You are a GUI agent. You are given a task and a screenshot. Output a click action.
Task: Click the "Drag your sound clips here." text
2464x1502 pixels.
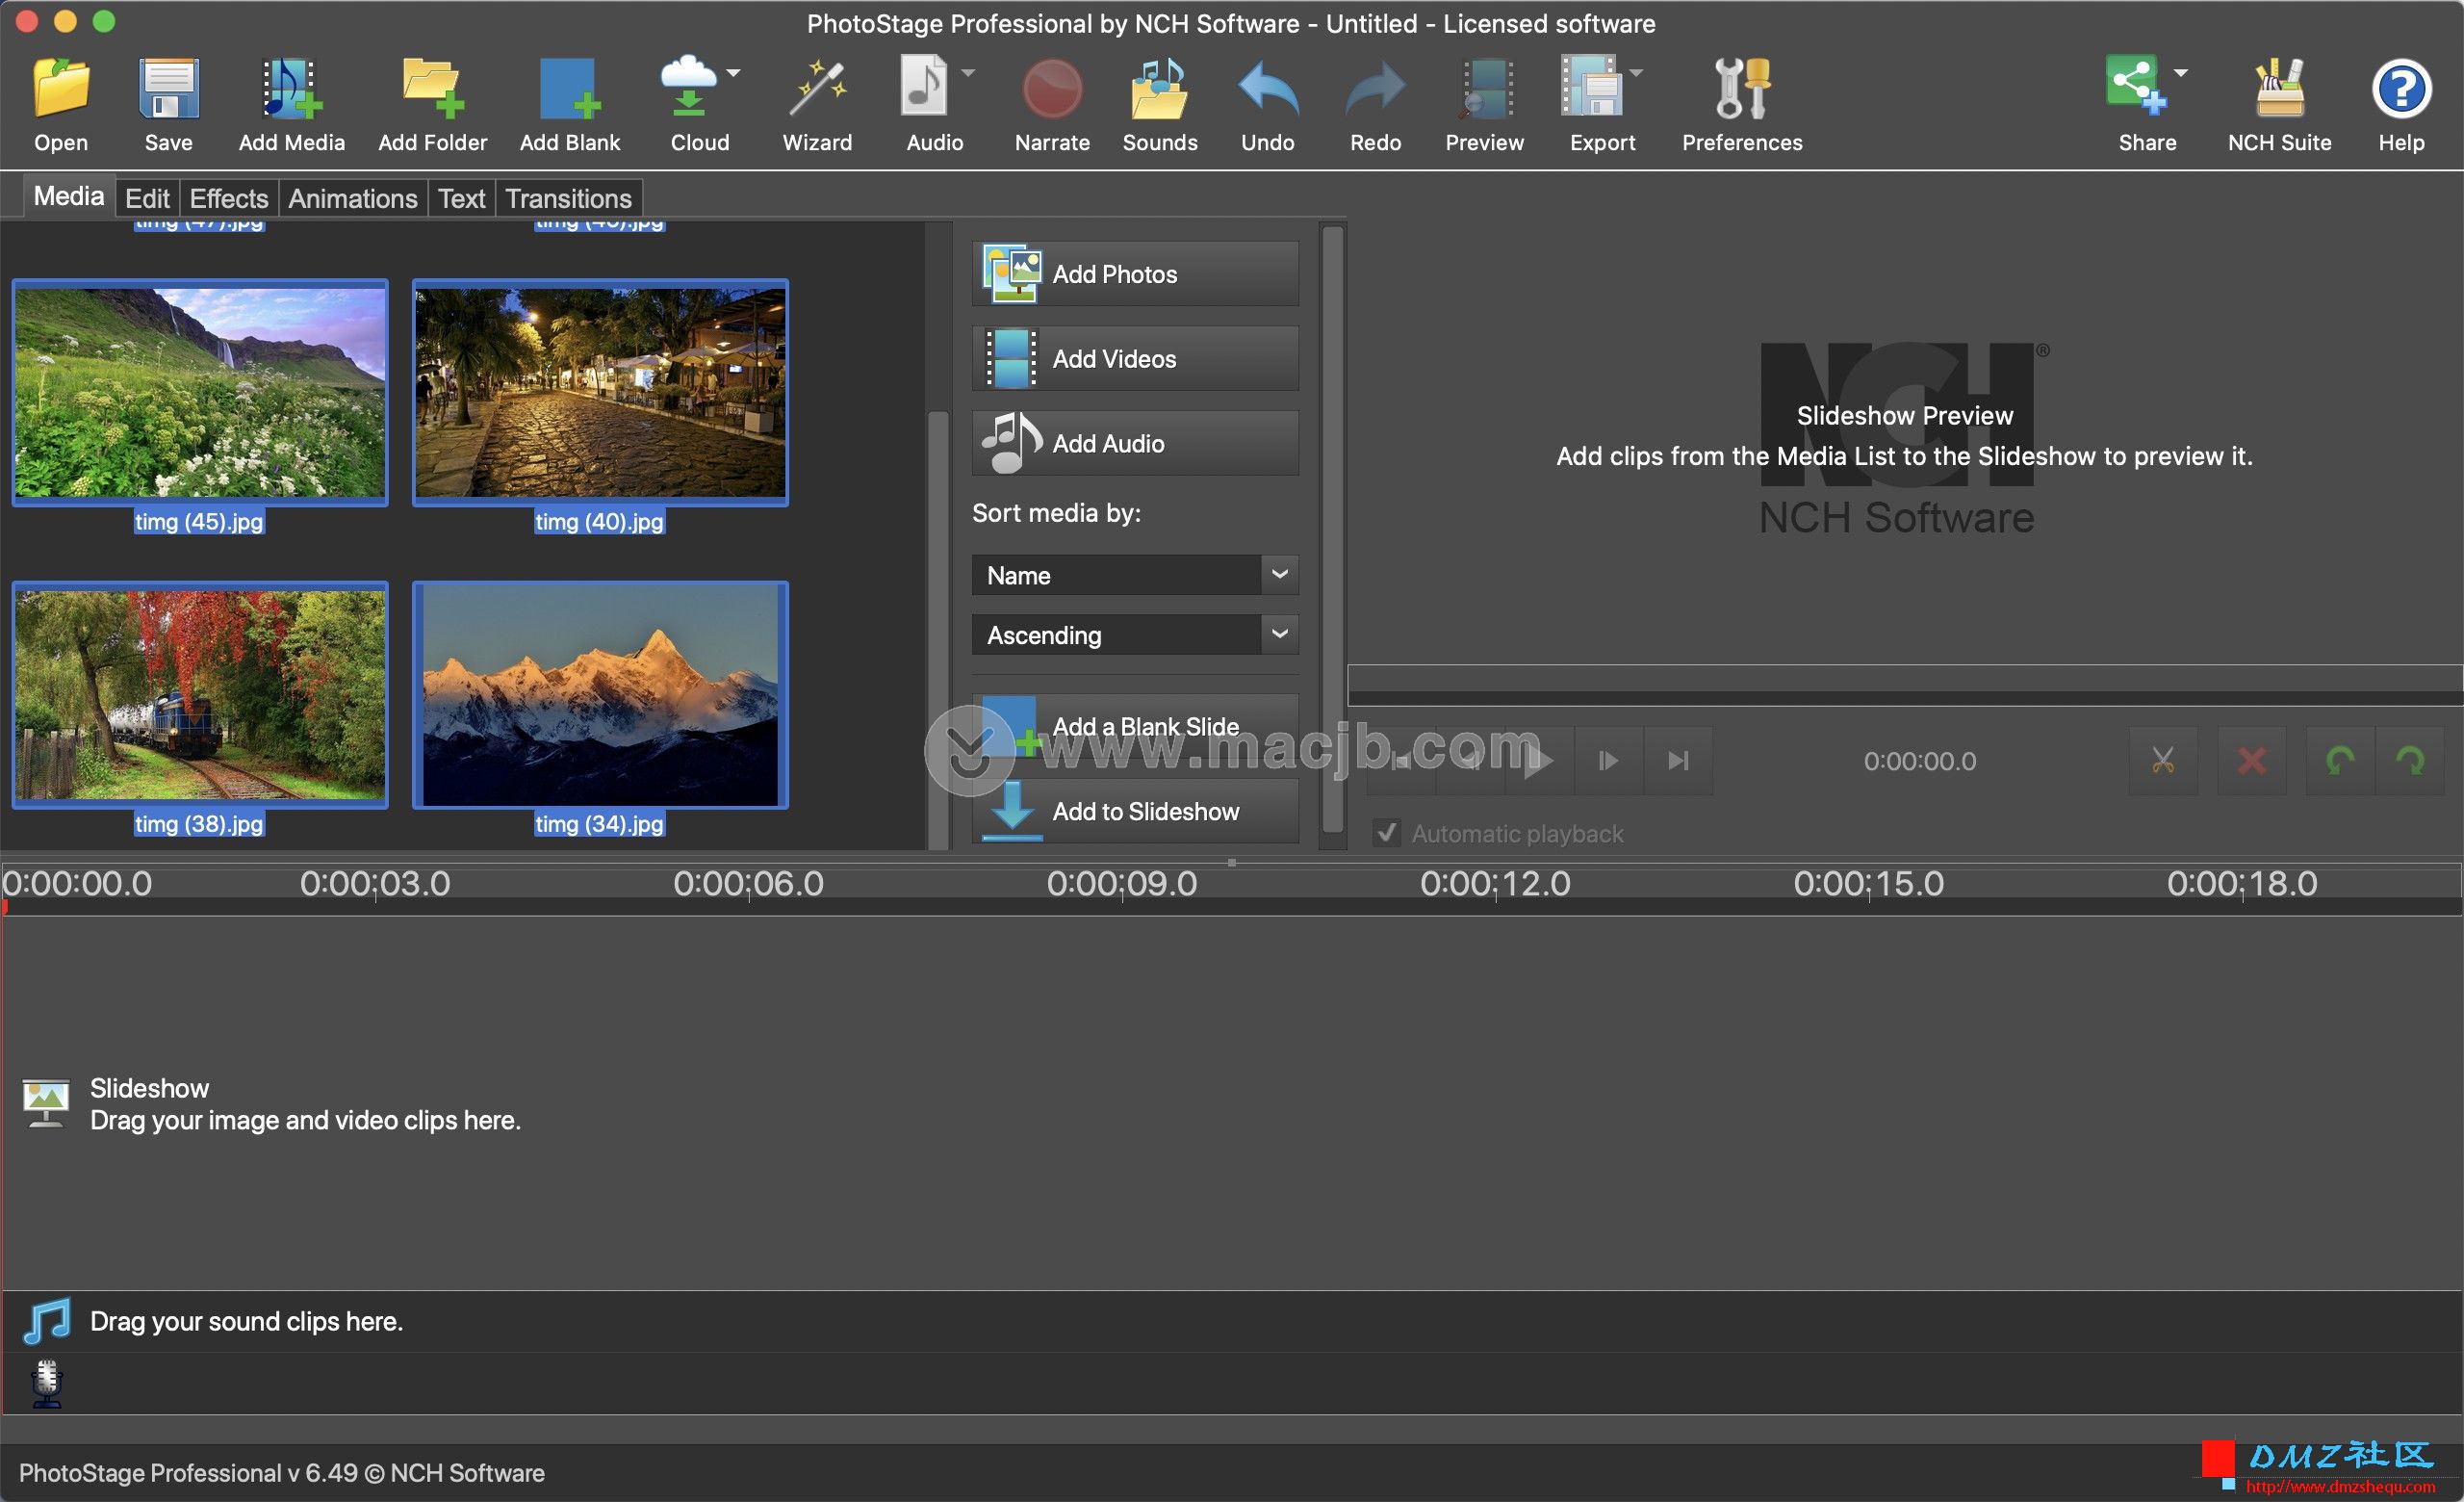(246, 1321)
